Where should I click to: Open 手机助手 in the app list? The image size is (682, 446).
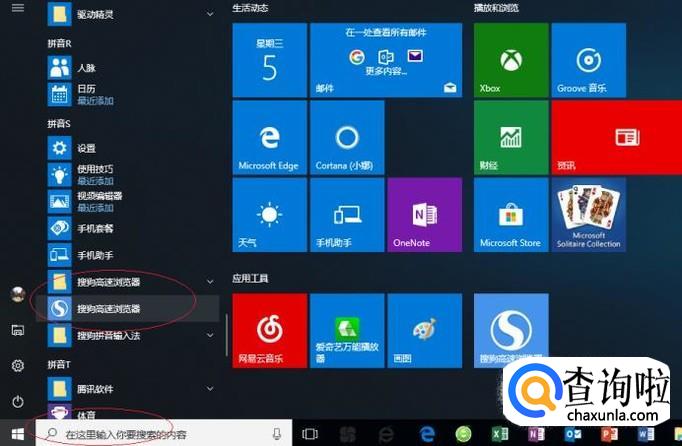coord(133,255)
